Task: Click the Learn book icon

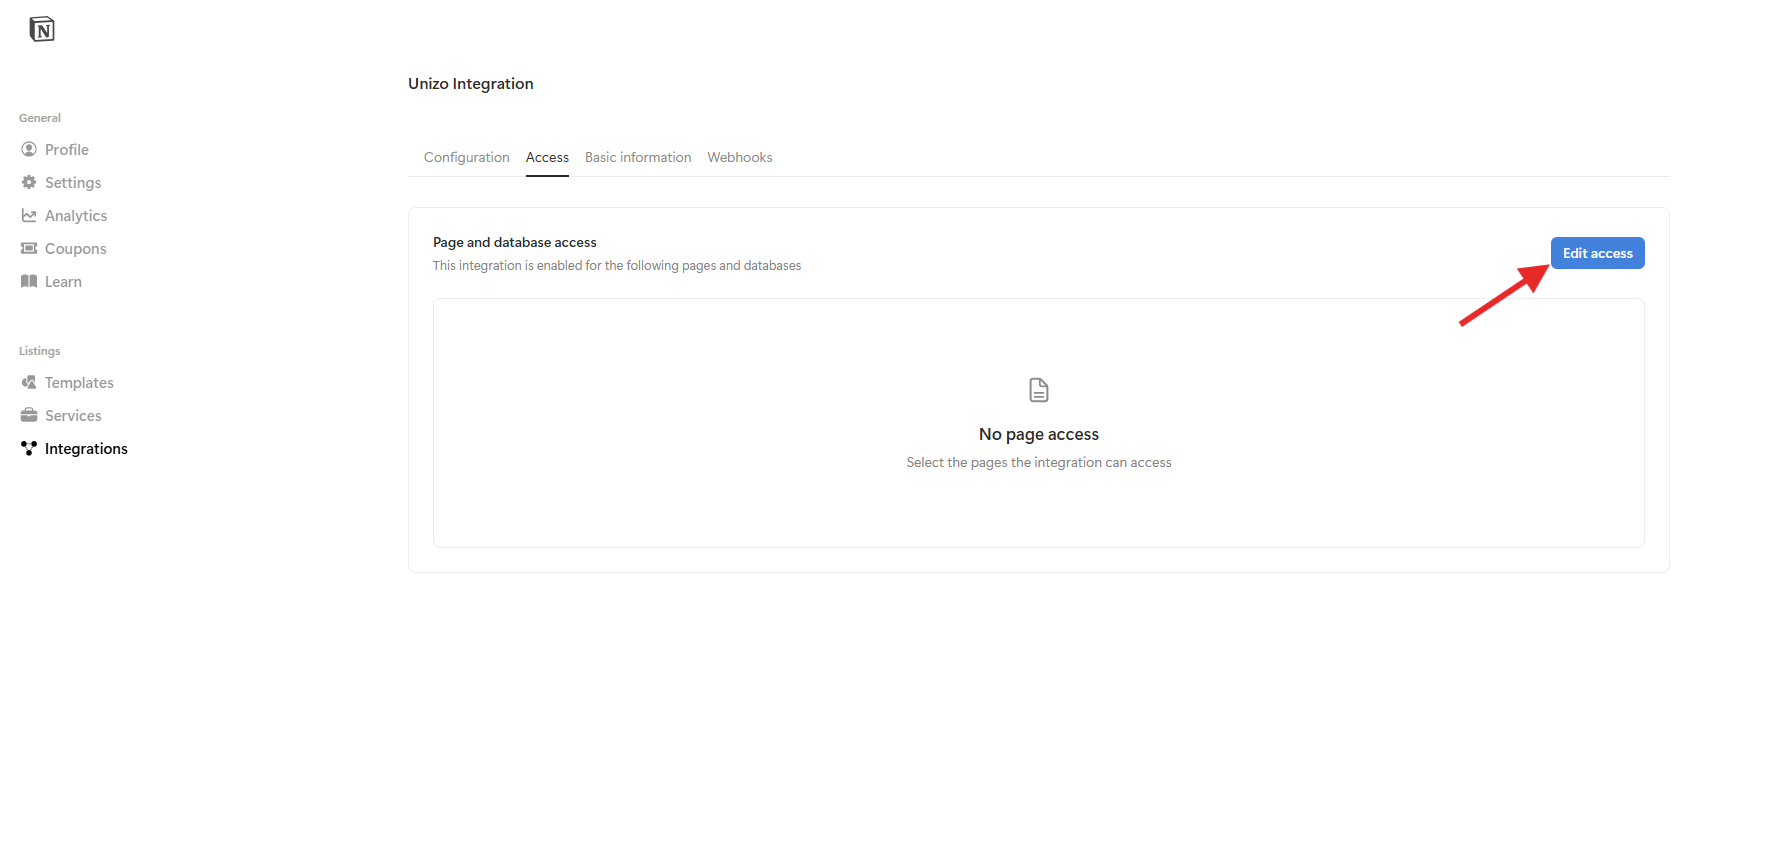Action: pyautogui.click(x=29, y=281)
